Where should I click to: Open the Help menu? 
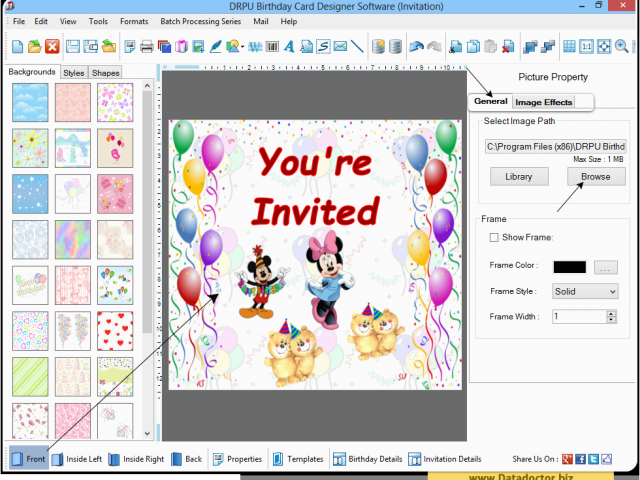(289, 21)
